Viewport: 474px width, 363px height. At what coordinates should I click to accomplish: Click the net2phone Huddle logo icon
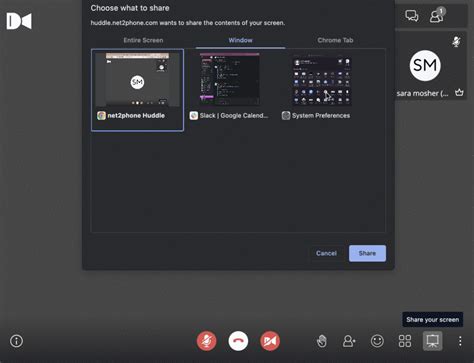(x=19, y=21)
